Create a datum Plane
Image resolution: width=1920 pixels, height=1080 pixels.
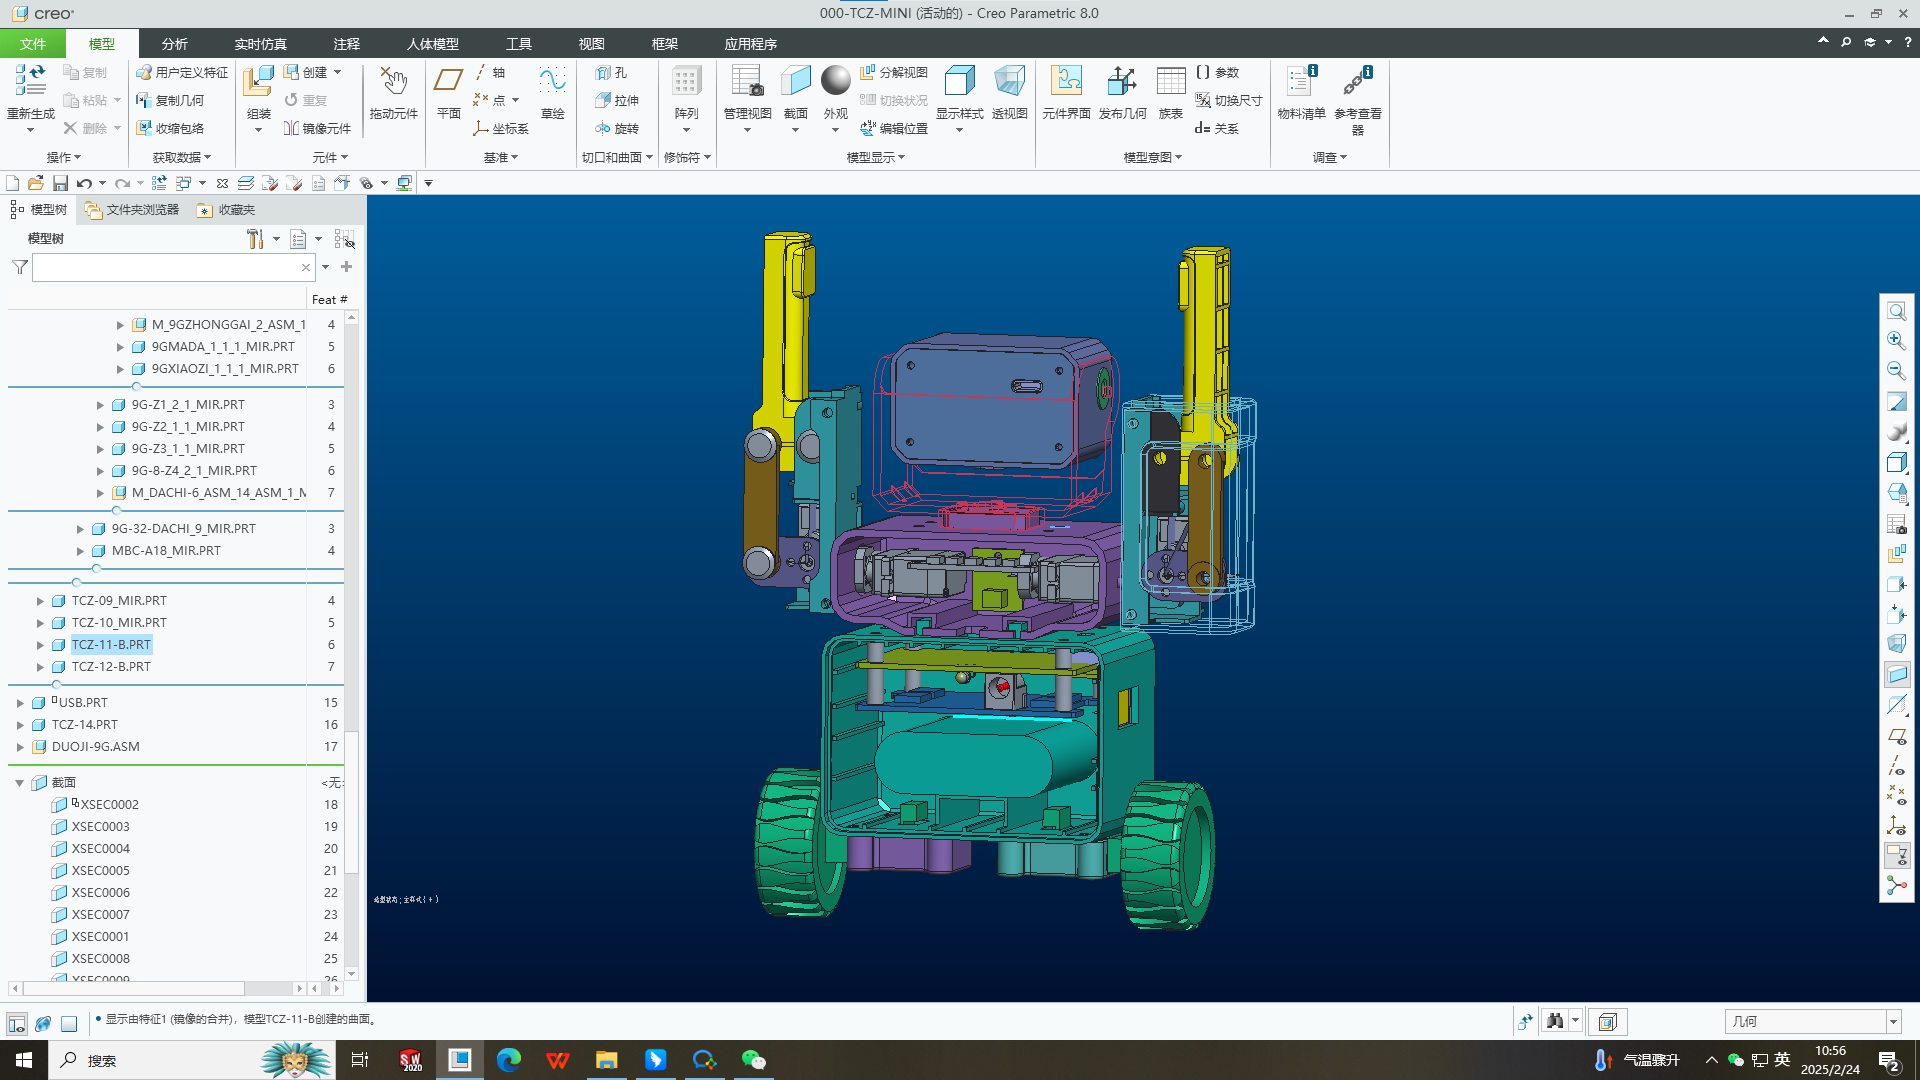(448, 82)
